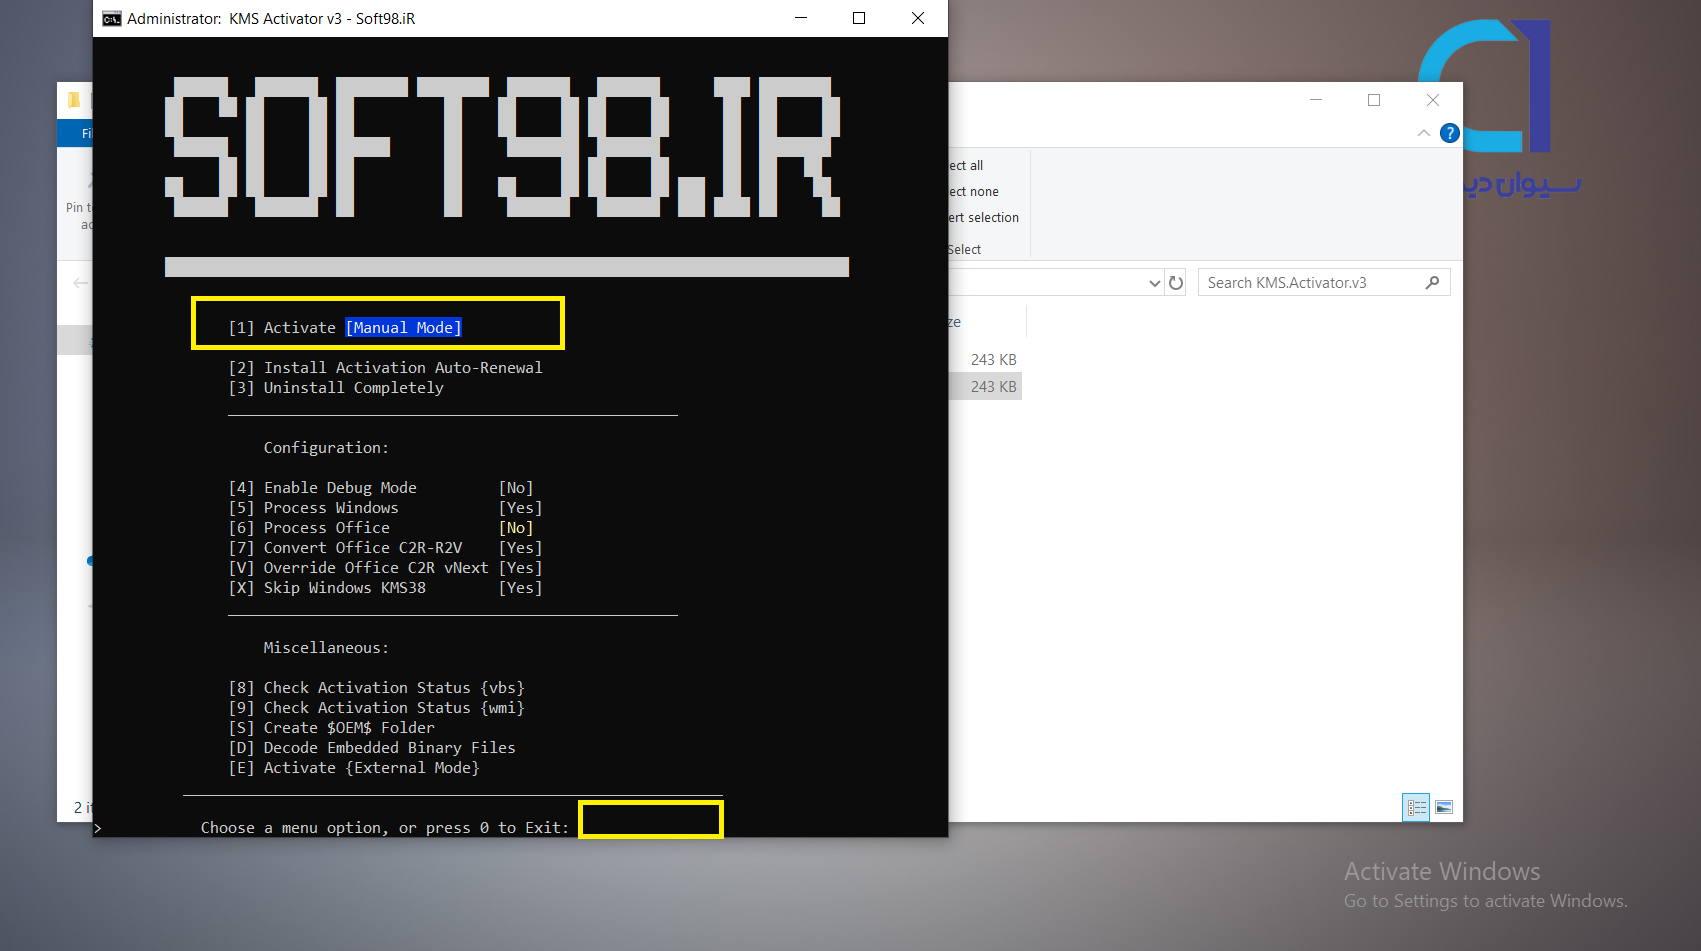Click the 'Check Activation Status {vbs}' line

tap(377, 688)
